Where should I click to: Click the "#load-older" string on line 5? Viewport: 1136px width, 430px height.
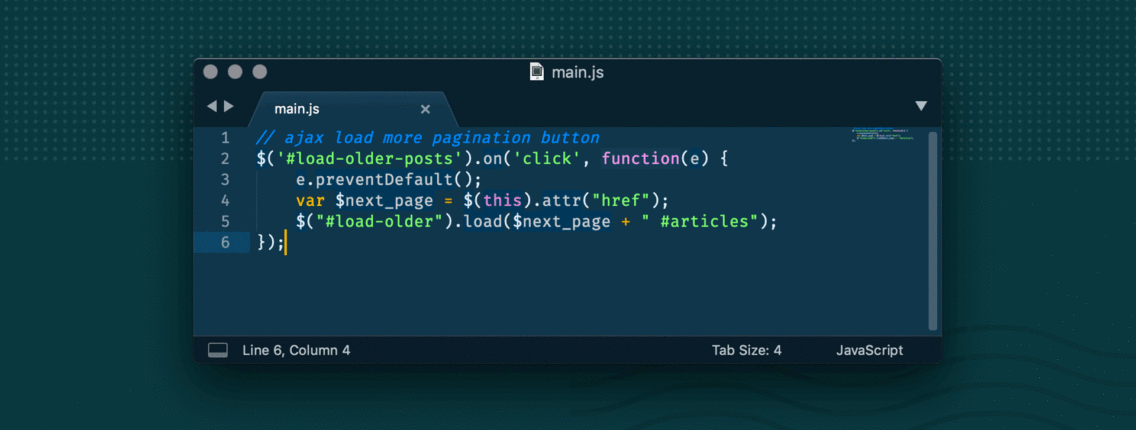click(x=382, y=221)
